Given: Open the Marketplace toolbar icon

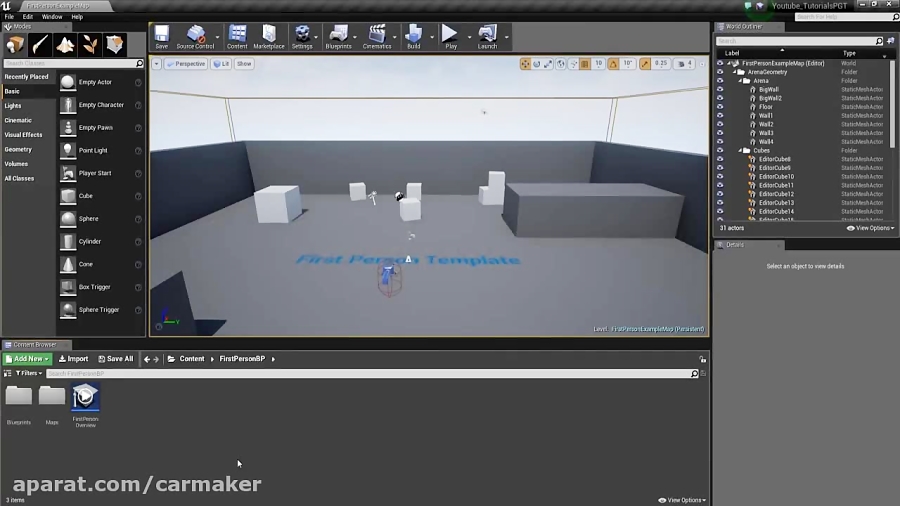Looking at the screenshot, I should point(269,37).
